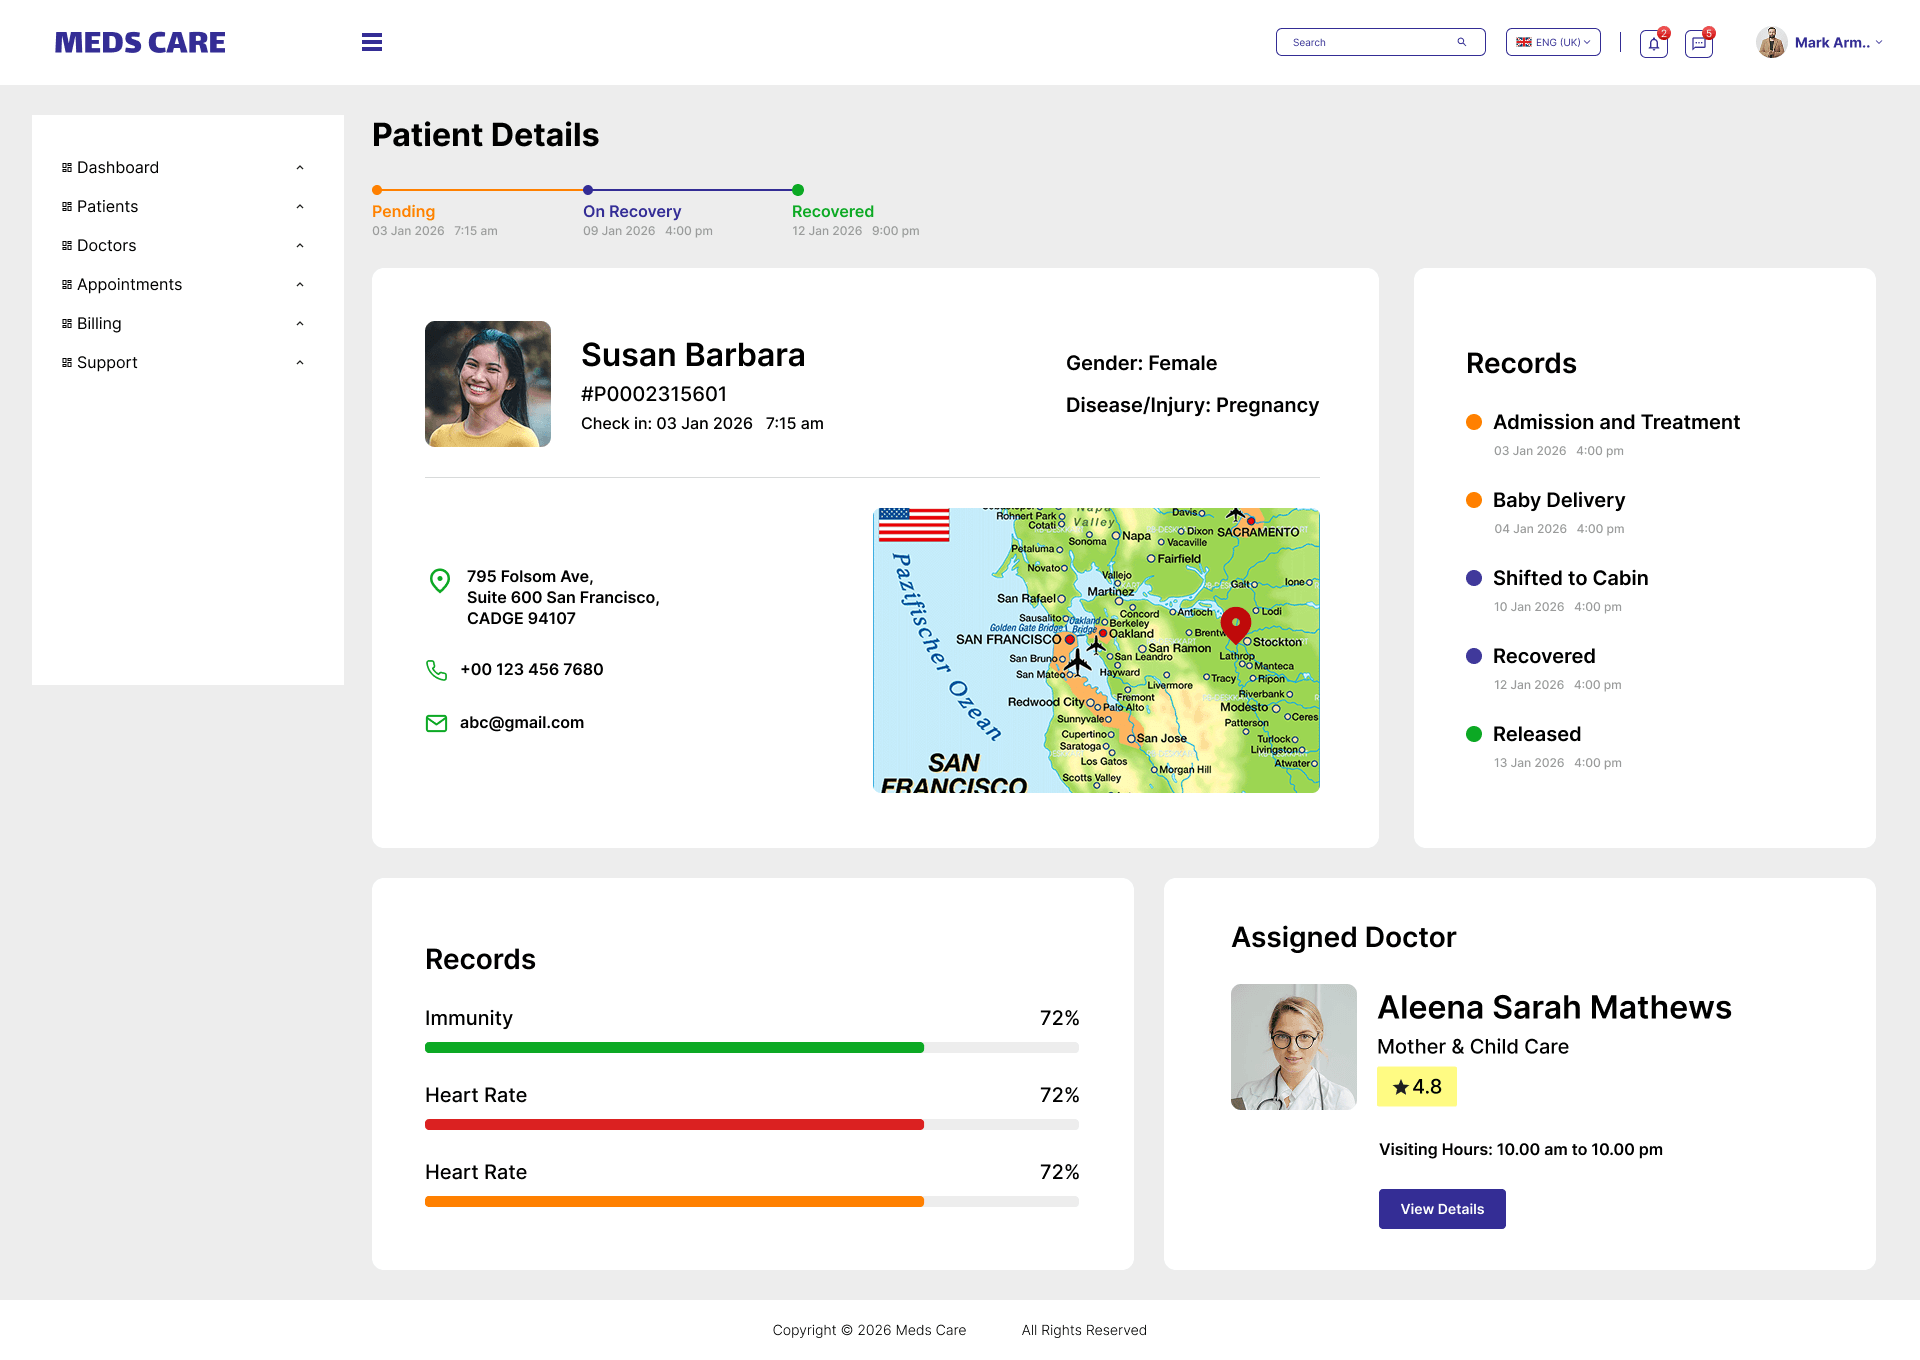Select the Recovered timeline marker
Screen dimensions: 1920x1360
point(797,189)
